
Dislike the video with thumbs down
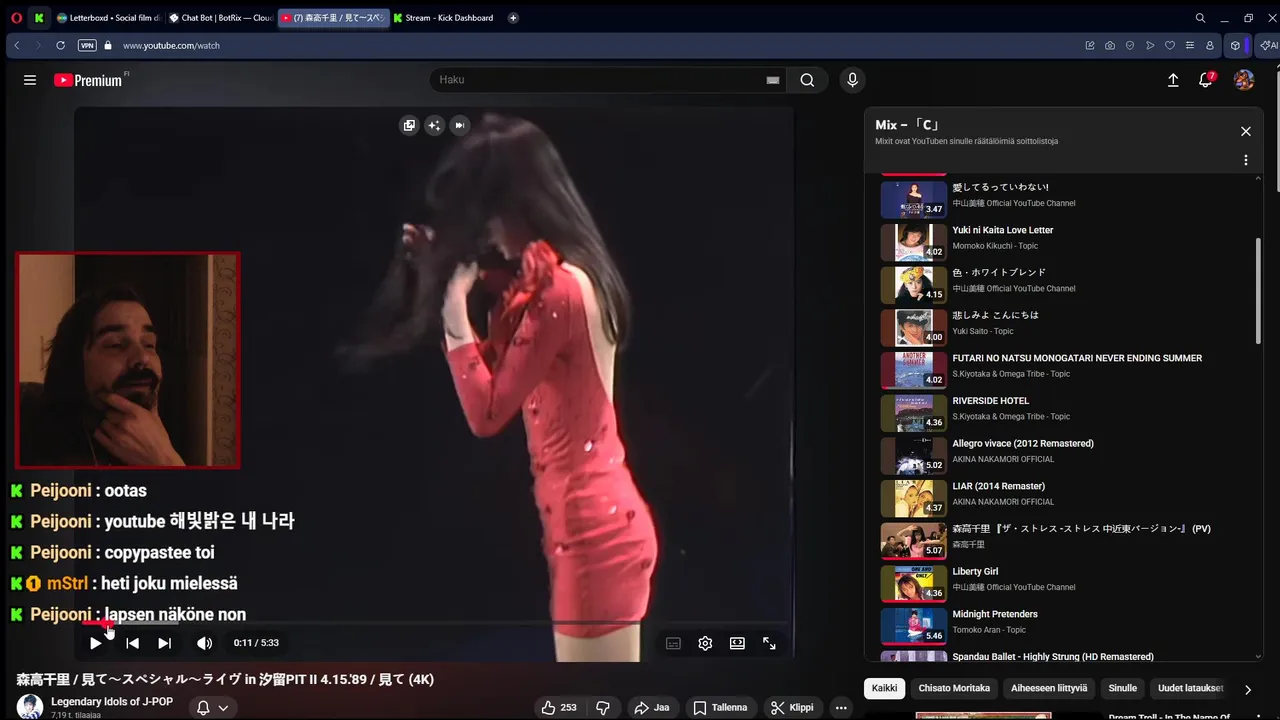[x=603, y=707]
